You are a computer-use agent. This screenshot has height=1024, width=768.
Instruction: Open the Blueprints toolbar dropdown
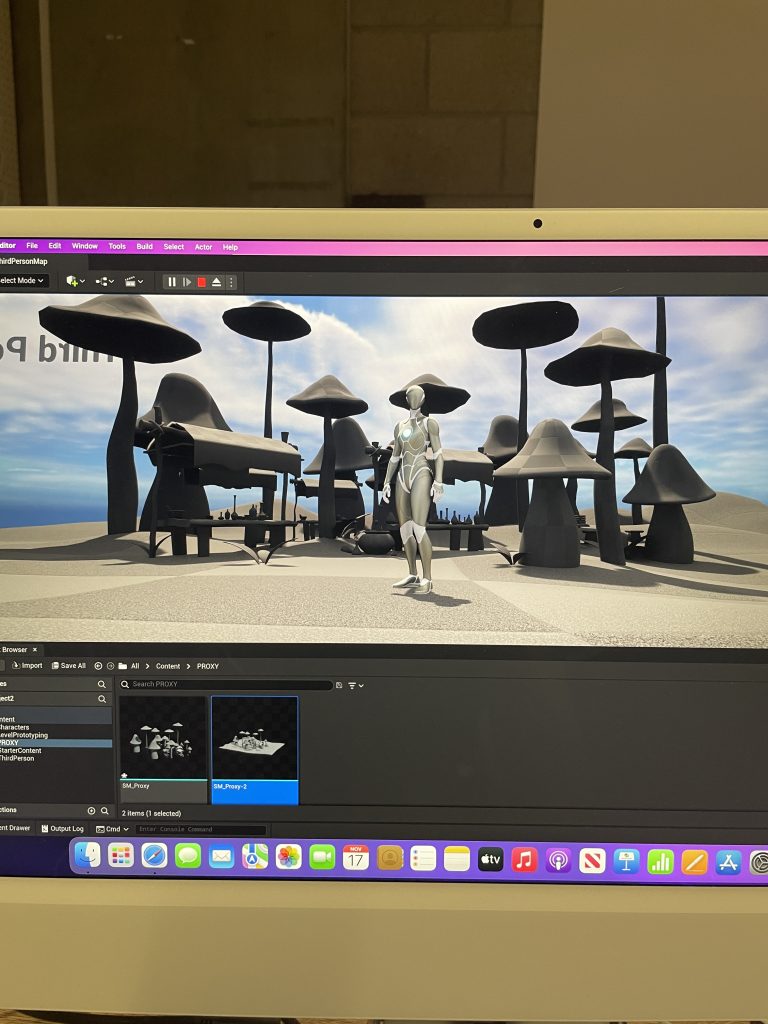(104, 281)
